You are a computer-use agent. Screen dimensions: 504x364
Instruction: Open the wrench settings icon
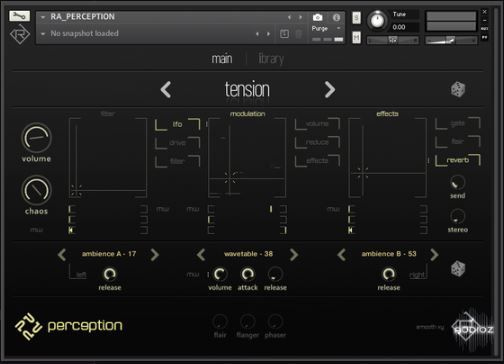pos(19,16)
